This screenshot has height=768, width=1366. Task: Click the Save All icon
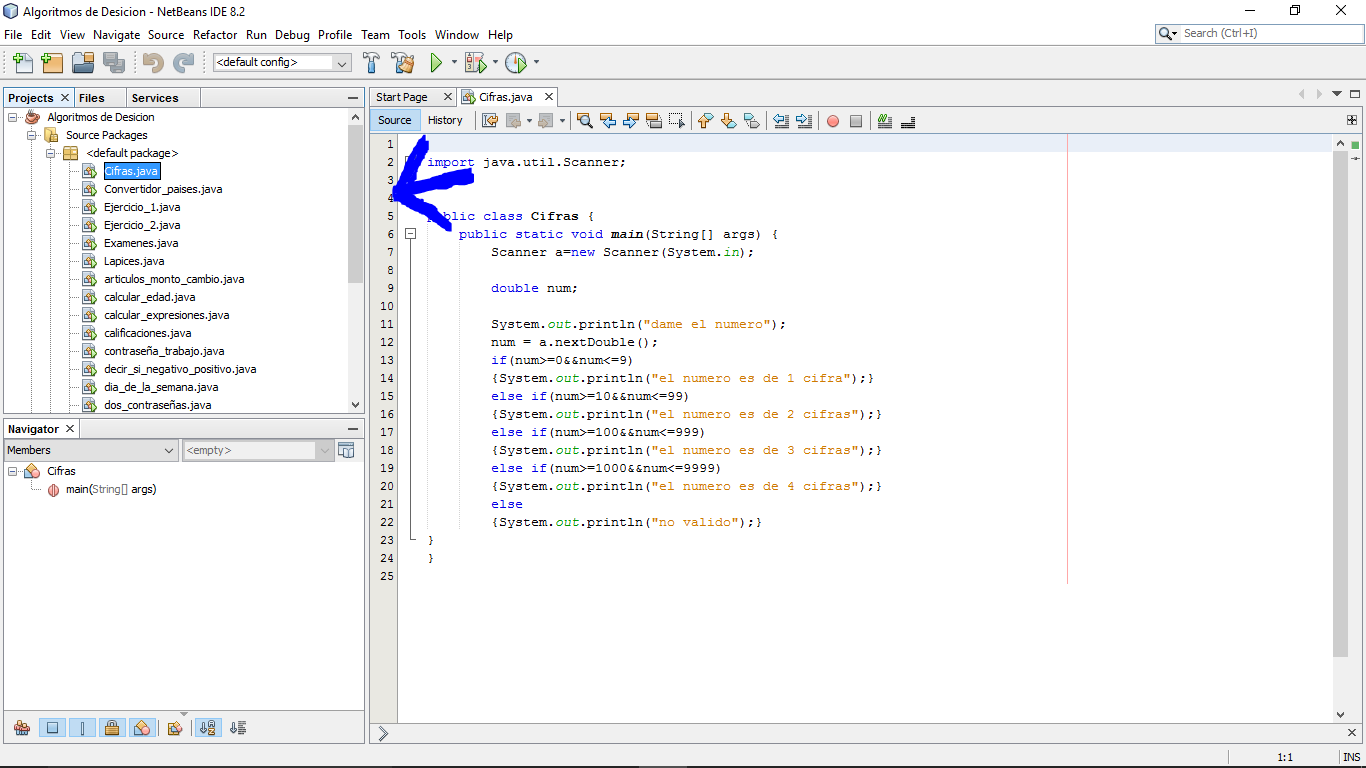point(114,62)
